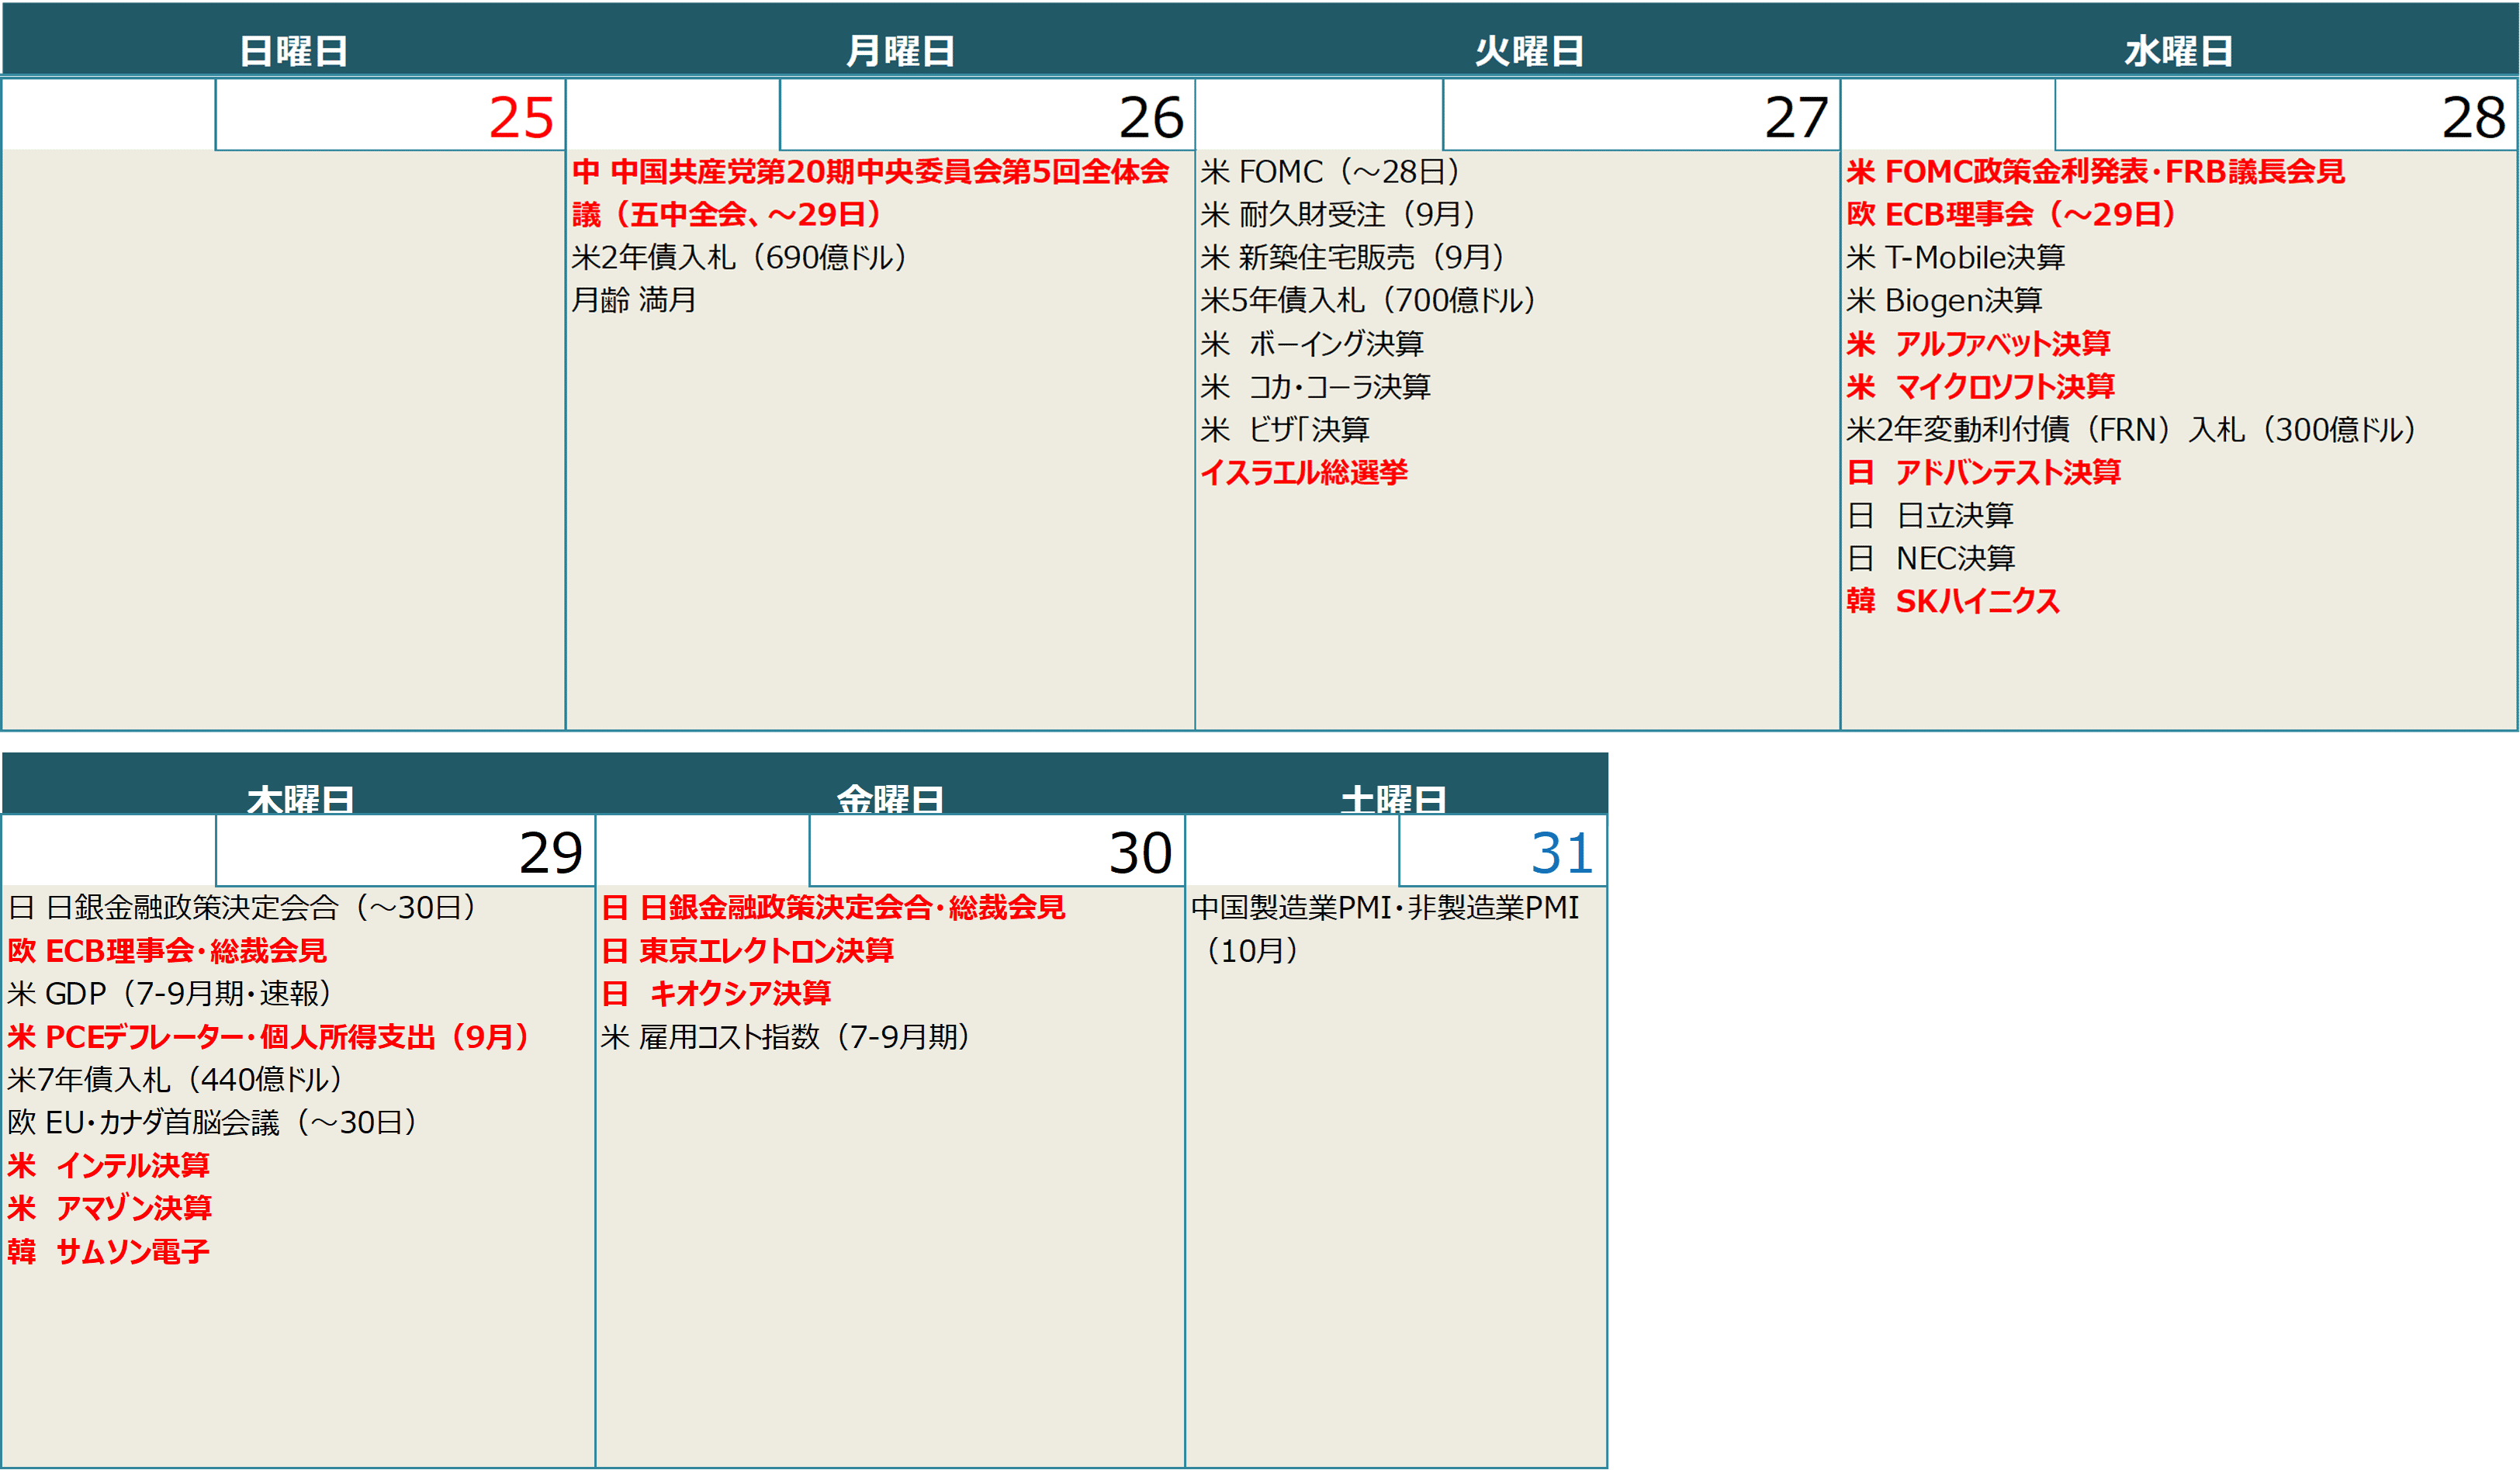Select 日 日銀金融政策決定会合（～30日） entry
Viewport: 2520px width, 1470px height.
coord(244,908)
